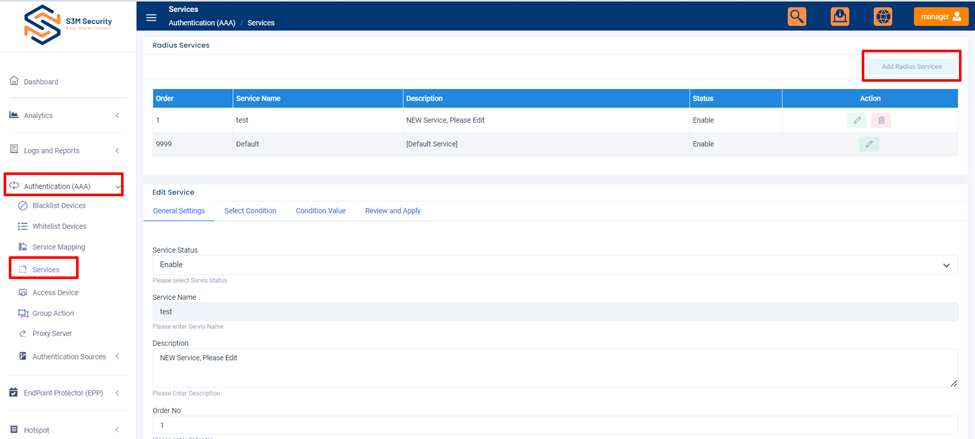The image size is (975, 439).
Task: Expand the Logs and Reports chevron
Action: pos(117,150)
